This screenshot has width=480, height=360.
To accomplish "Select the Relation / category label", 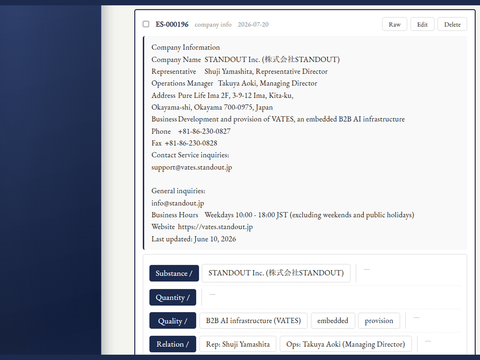I will click(x=173, y=344).
